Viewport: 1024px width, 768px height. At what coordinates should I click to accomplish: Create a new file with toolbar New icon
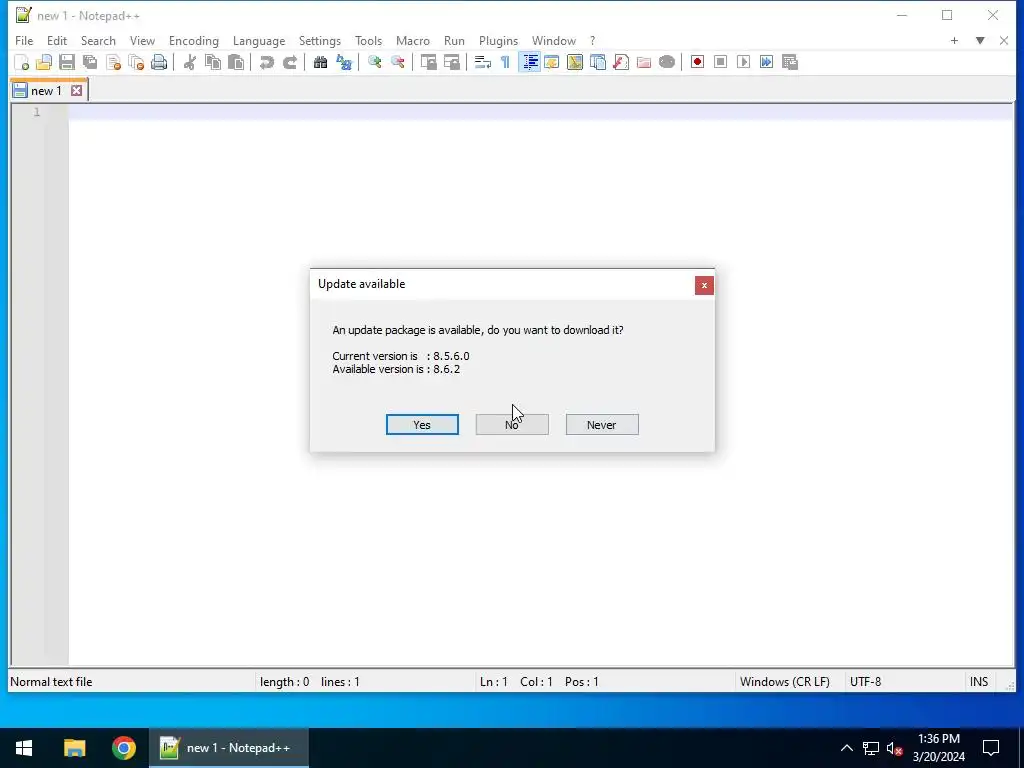pyautogui.click(x=22, y=62)
